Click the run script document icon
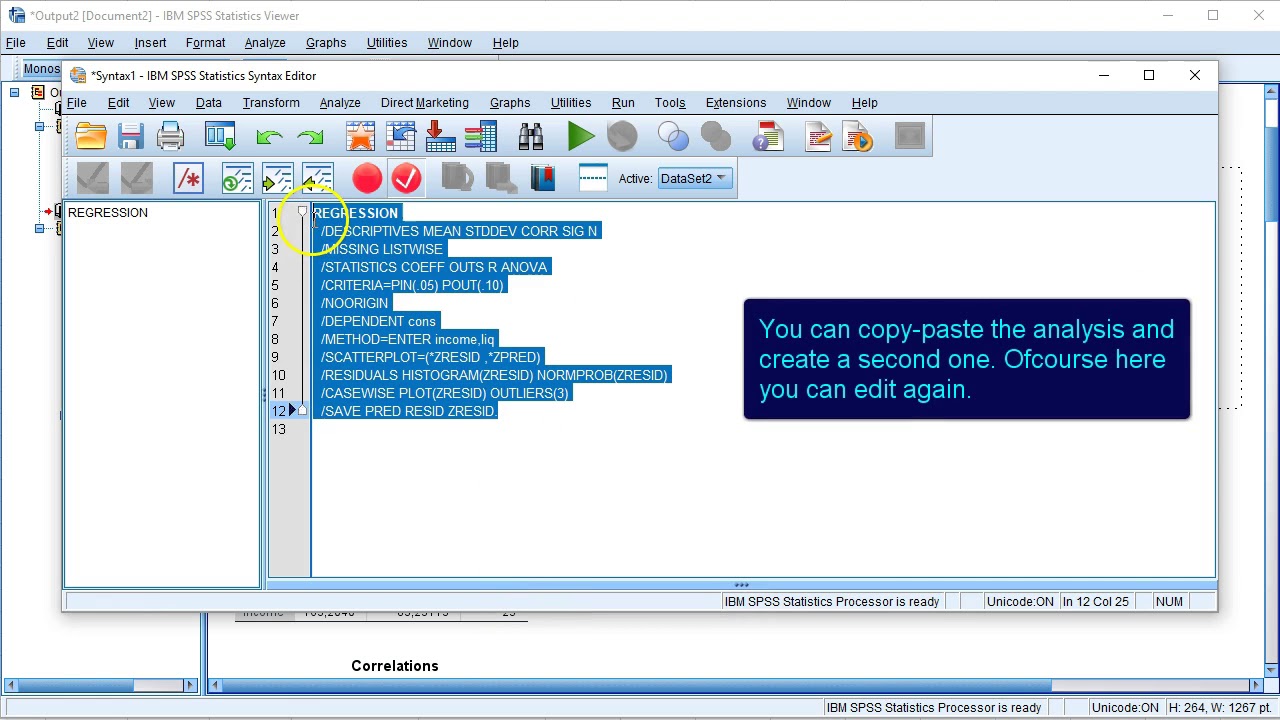Screen dimensions: 1280x720 (858, 136)
